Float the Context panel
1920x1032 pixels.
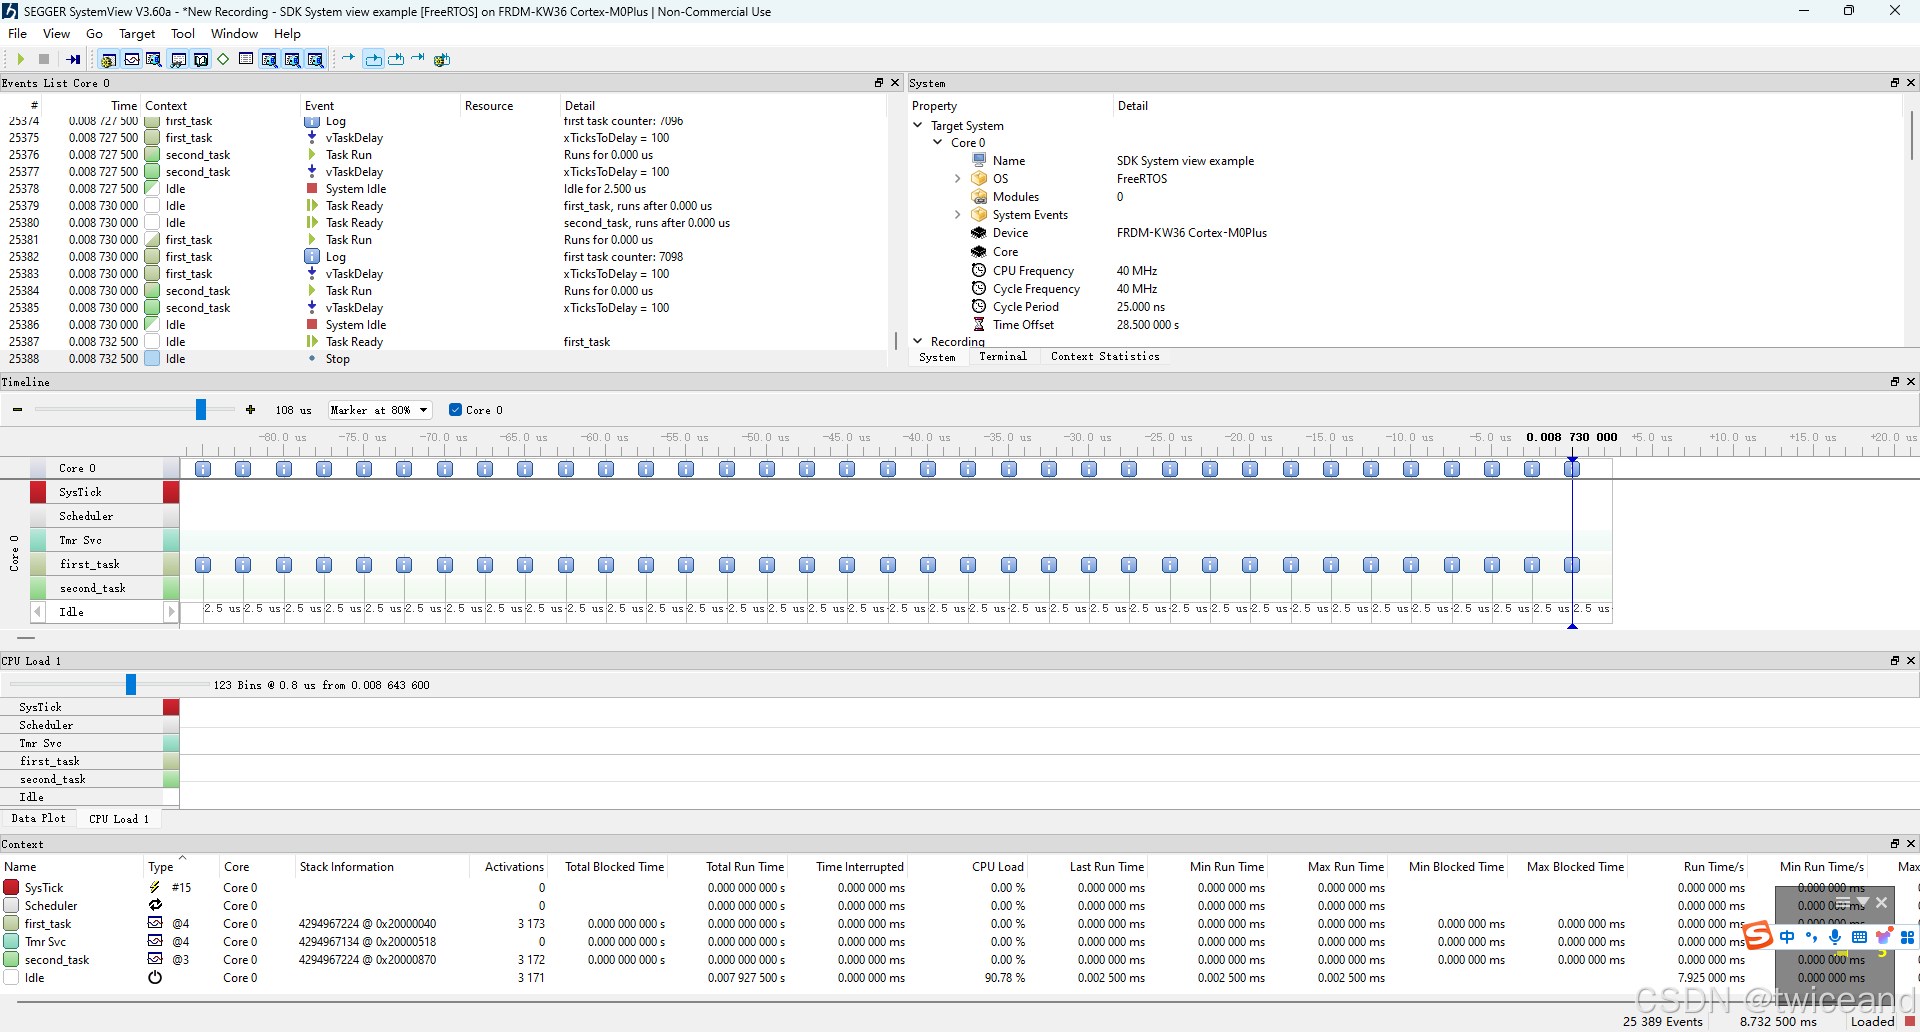pyautogui.click(x=1894, y=844)
